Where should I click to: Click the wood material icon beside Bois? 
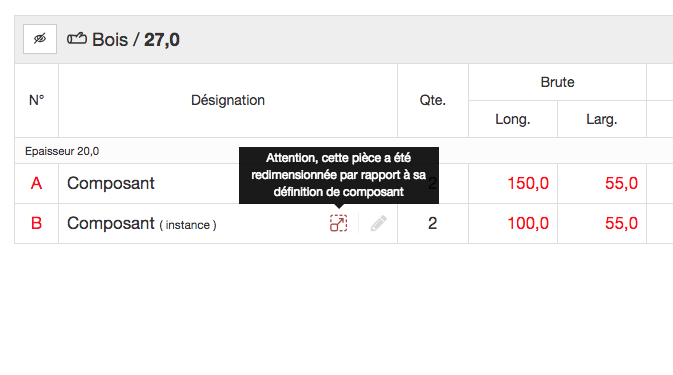point(77,39)
